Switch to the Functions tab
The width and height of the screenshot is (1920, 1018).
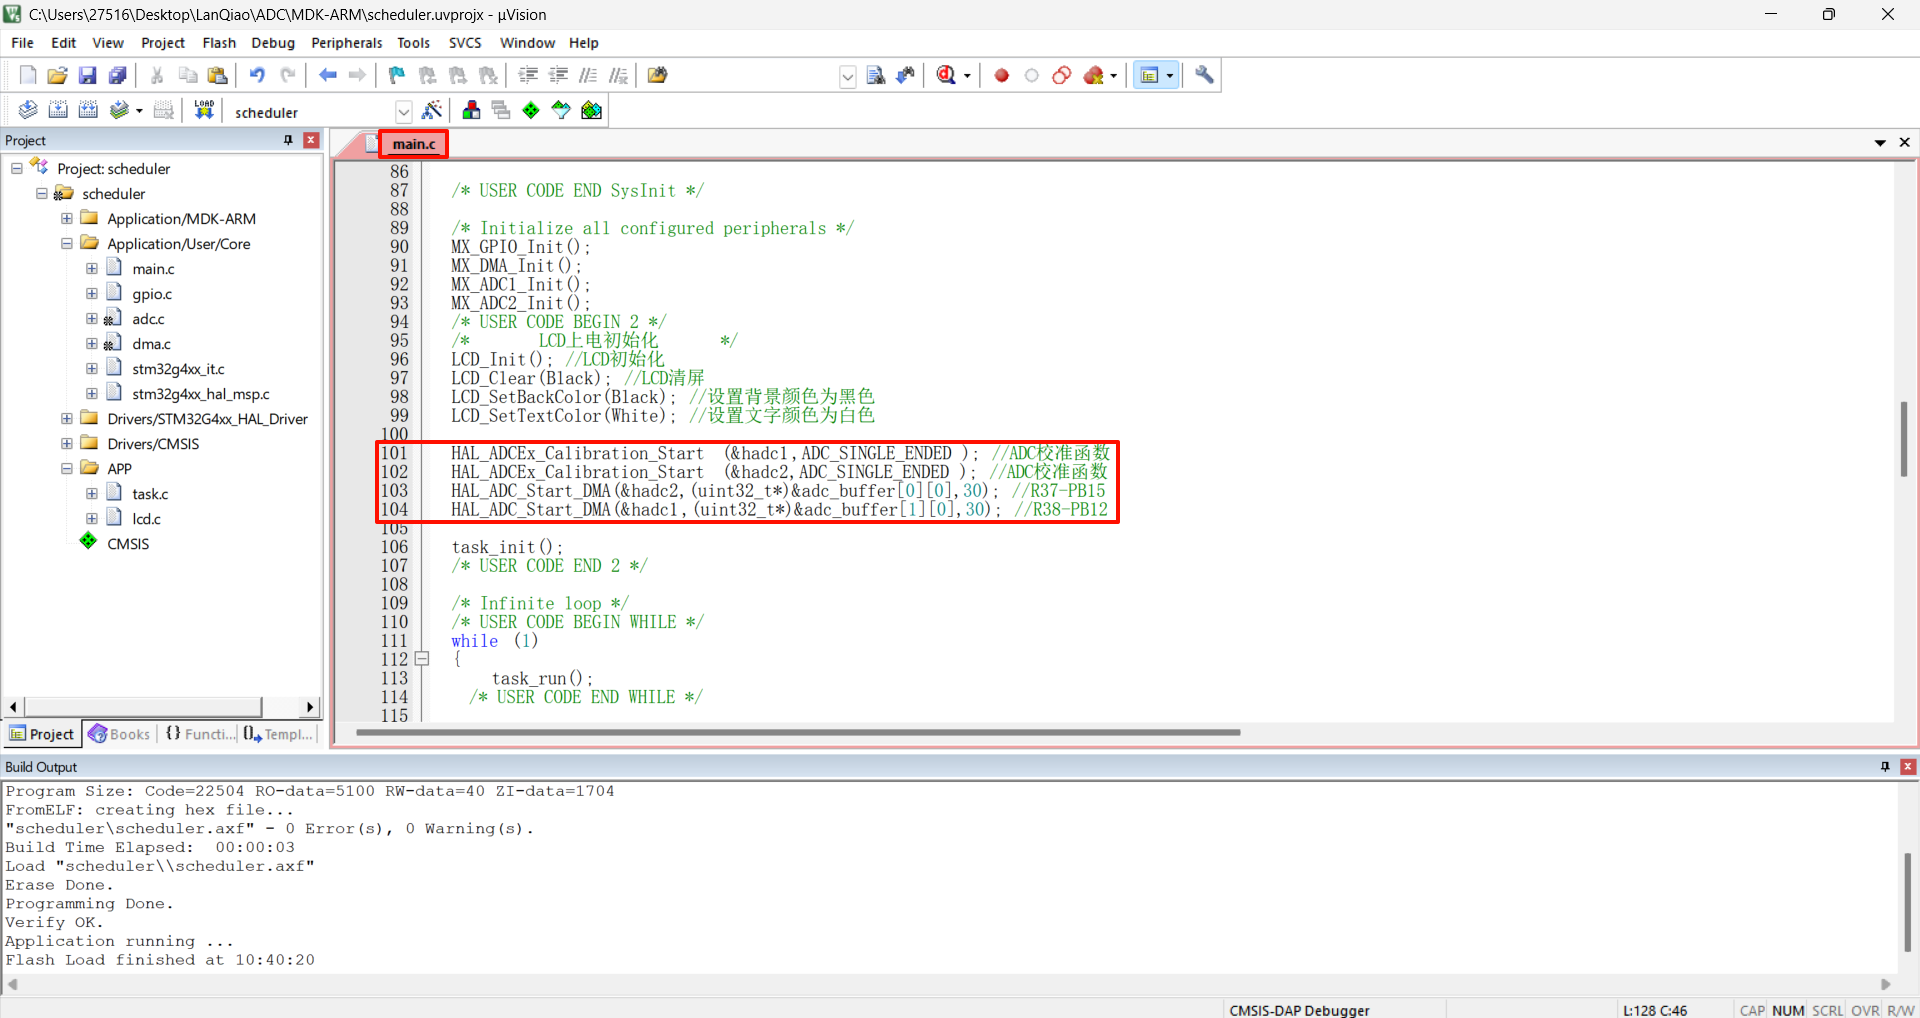click(x=200, y=734)
